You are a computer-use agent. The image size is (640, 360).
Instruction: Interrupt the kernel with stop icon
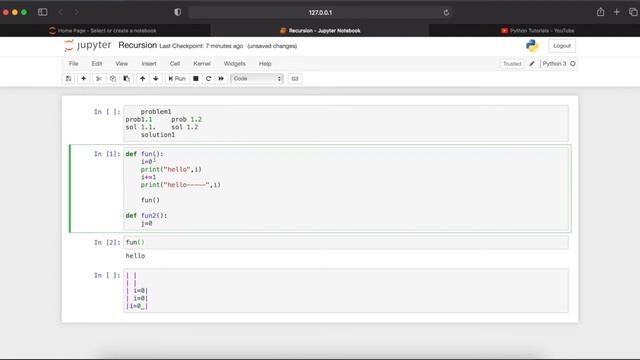pos(196,78)
